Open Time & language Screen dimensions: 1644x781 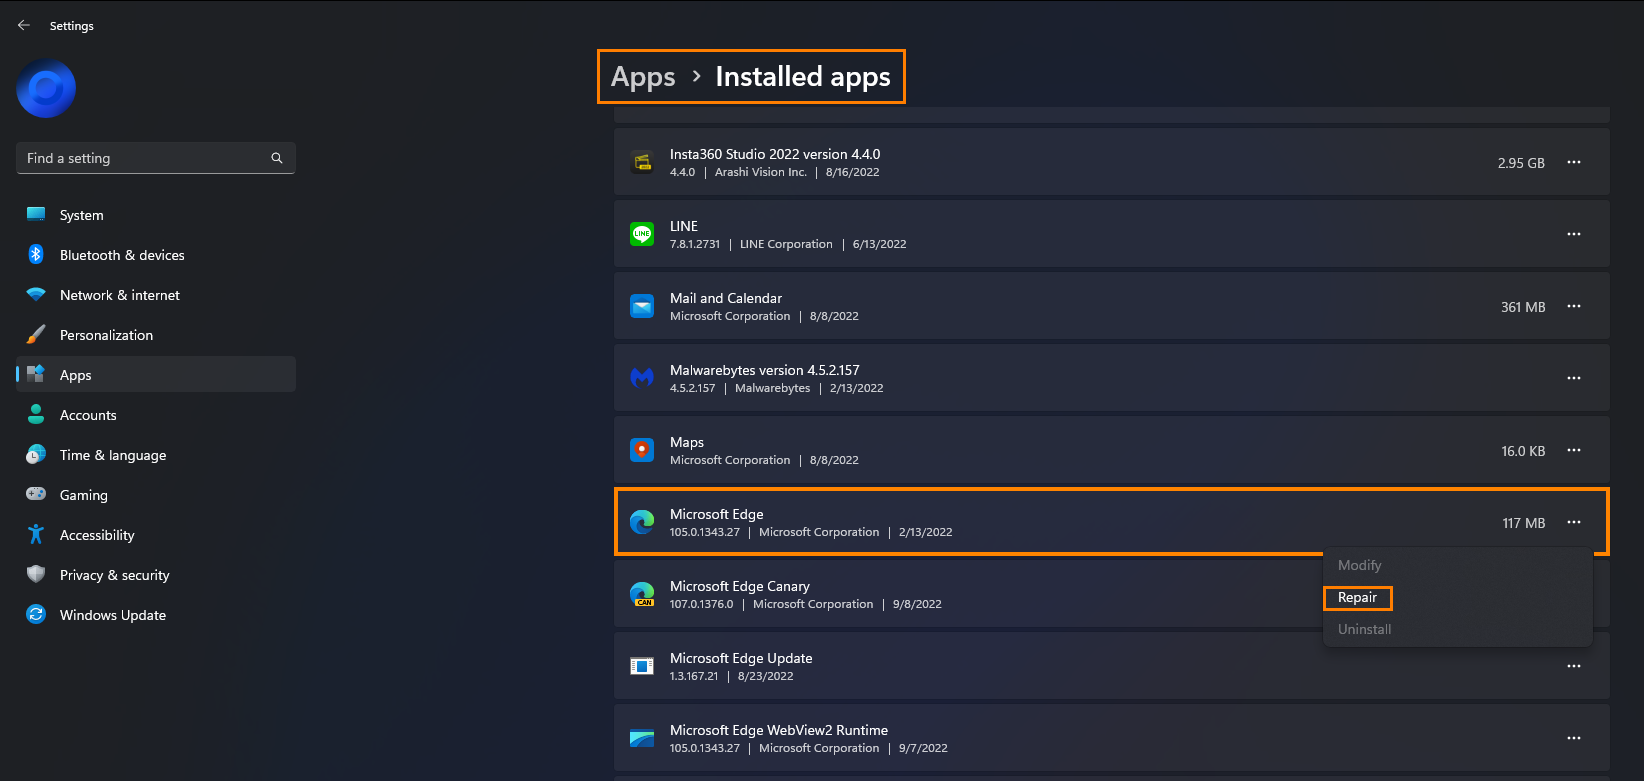tap(156, 455)
